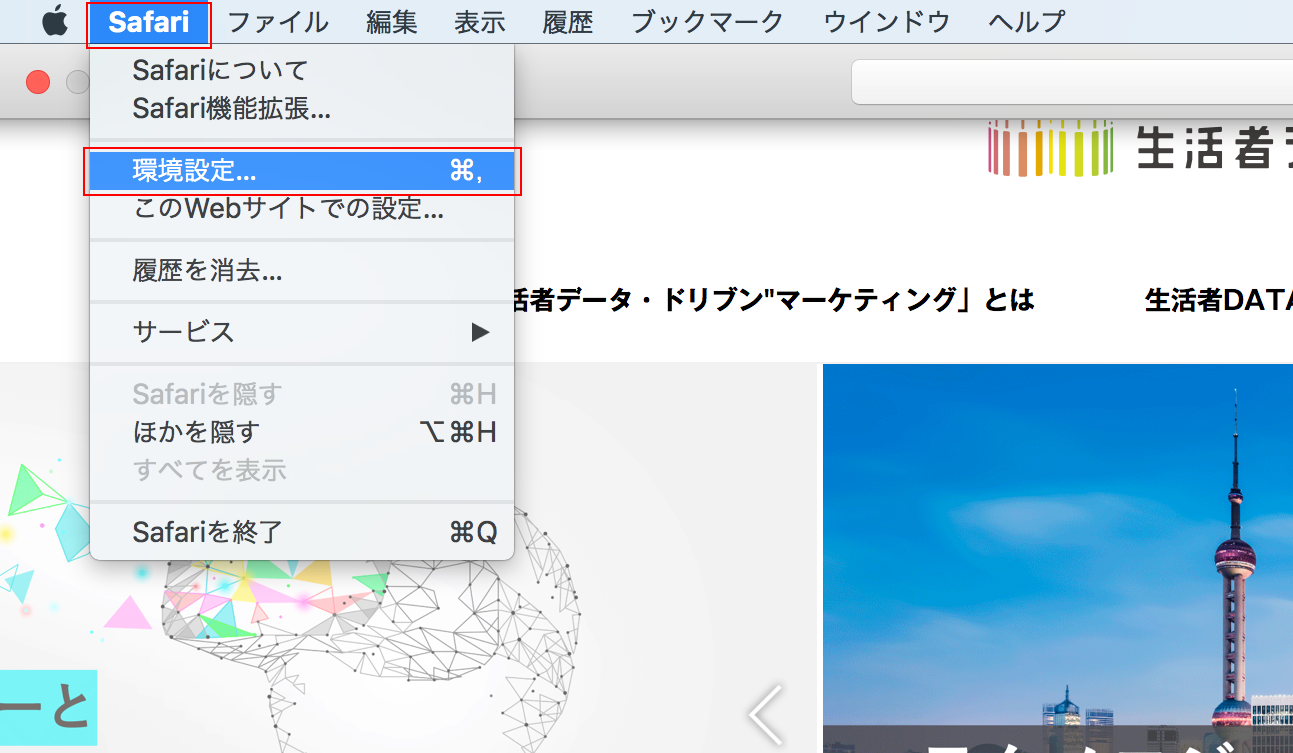
Task: Open the ファイル menu
Action: point(278,21)
